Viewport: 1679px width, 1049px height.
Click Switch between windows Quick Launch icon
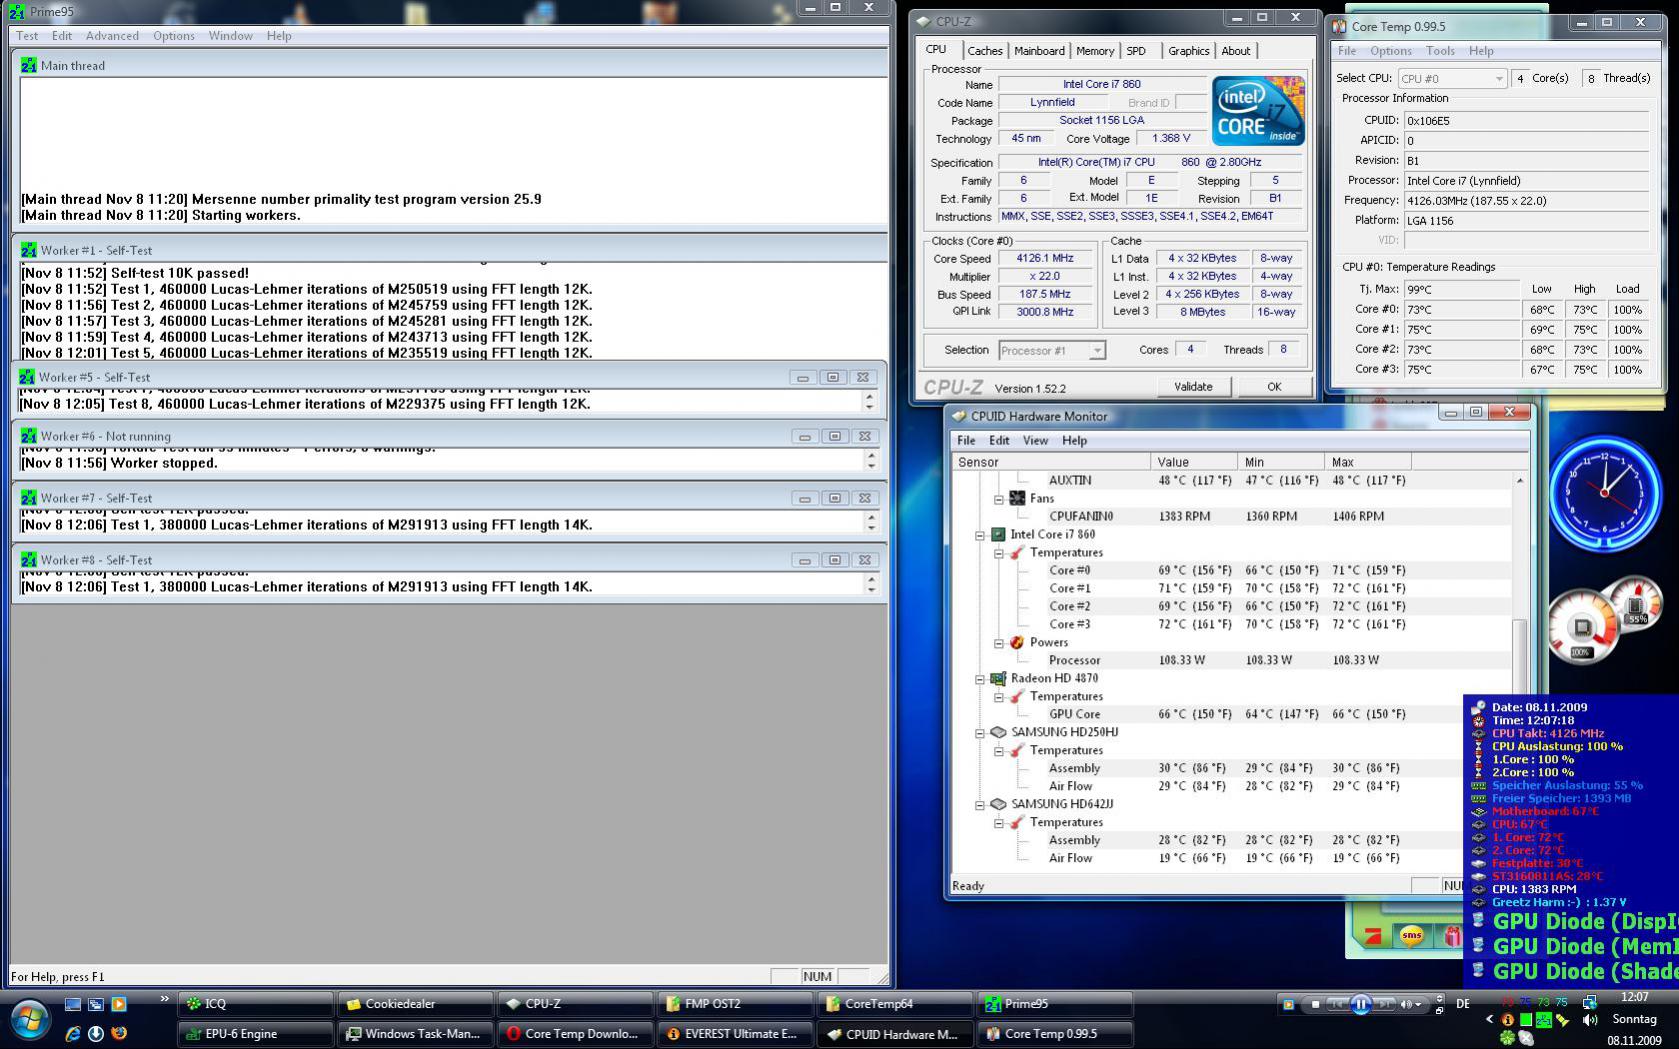pos(96,1004)
